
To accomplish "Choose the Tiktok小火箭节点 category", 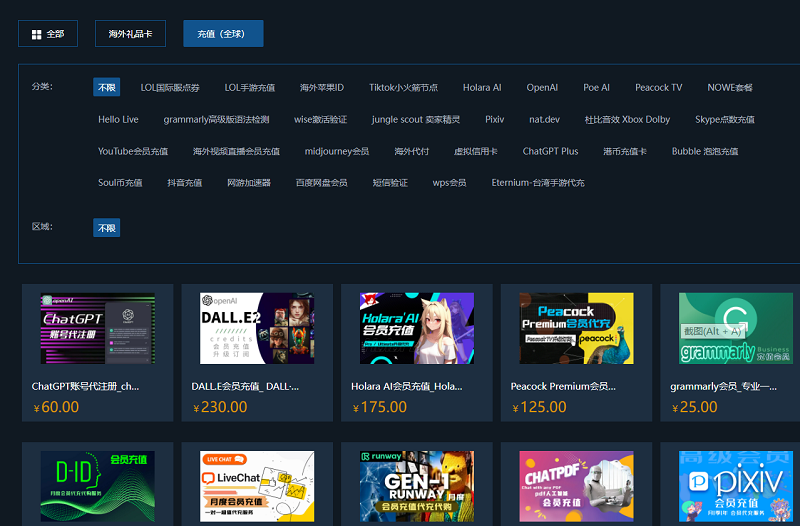I will 403,87.
